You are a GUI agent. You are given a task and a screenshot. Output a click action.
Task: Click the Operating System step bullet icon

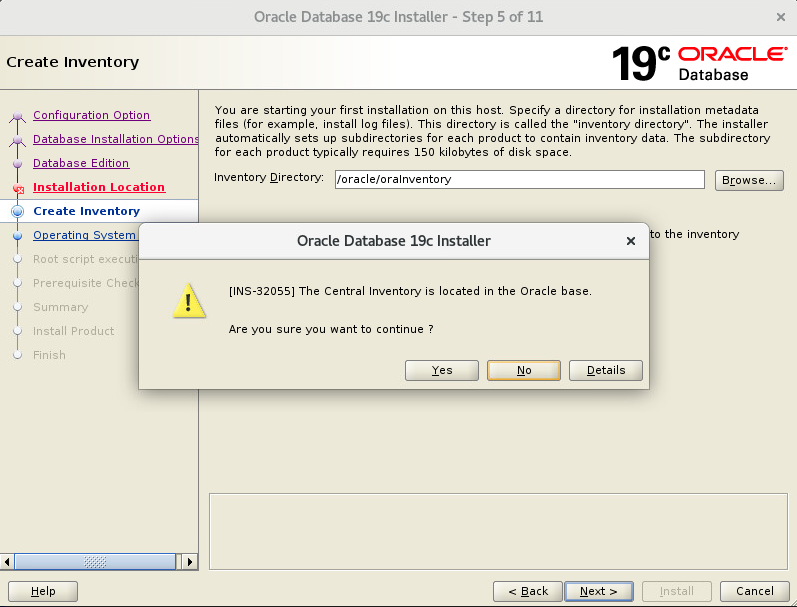(x=18, y=235)
